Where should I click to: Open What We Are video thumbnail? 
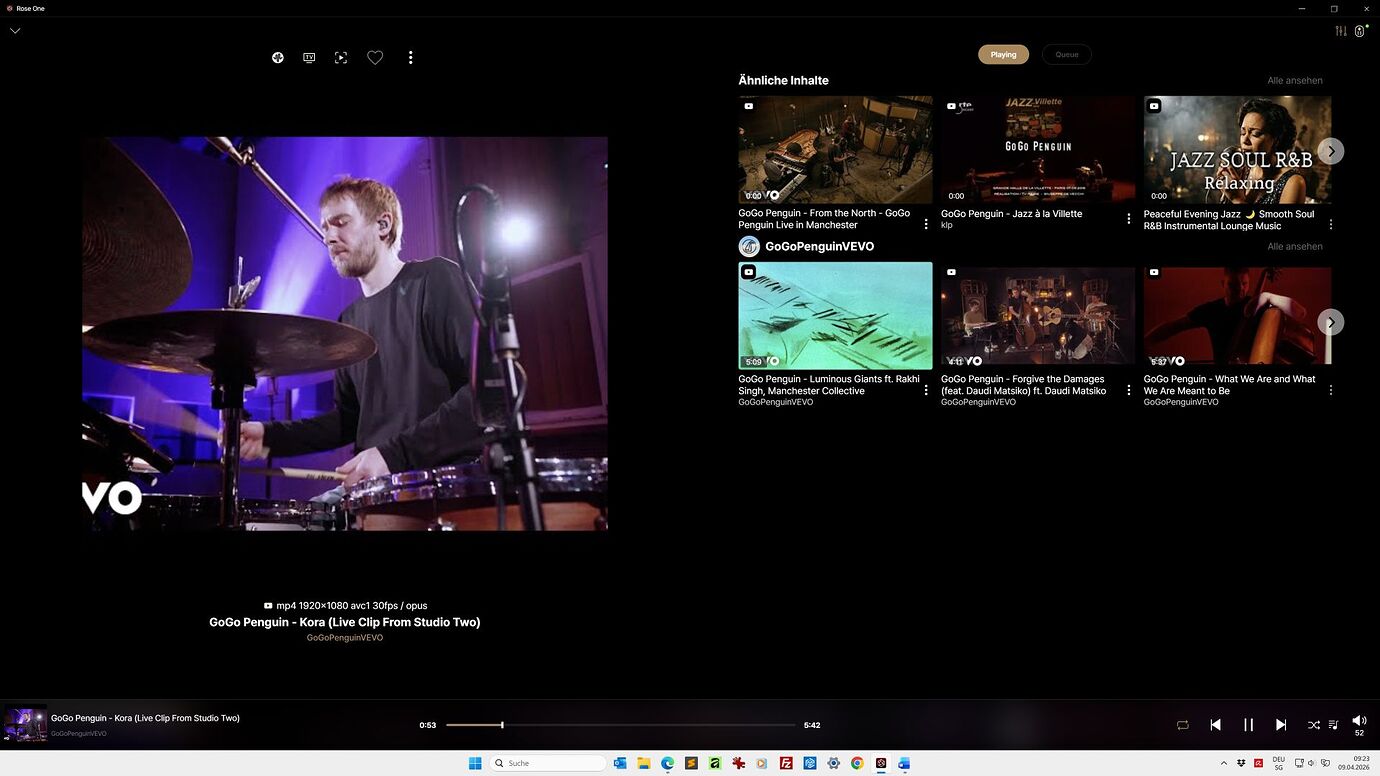(1237, 316)
